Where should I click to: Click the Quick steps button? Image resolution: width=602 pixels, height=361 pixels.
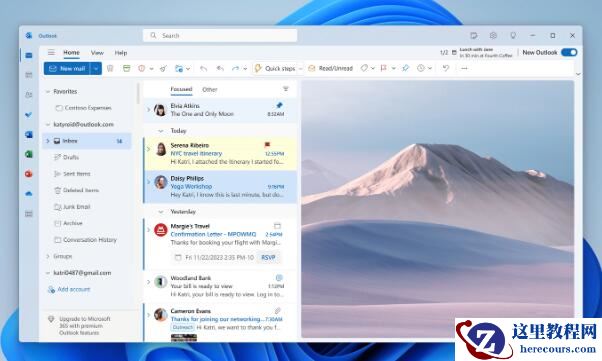(275, 68)
